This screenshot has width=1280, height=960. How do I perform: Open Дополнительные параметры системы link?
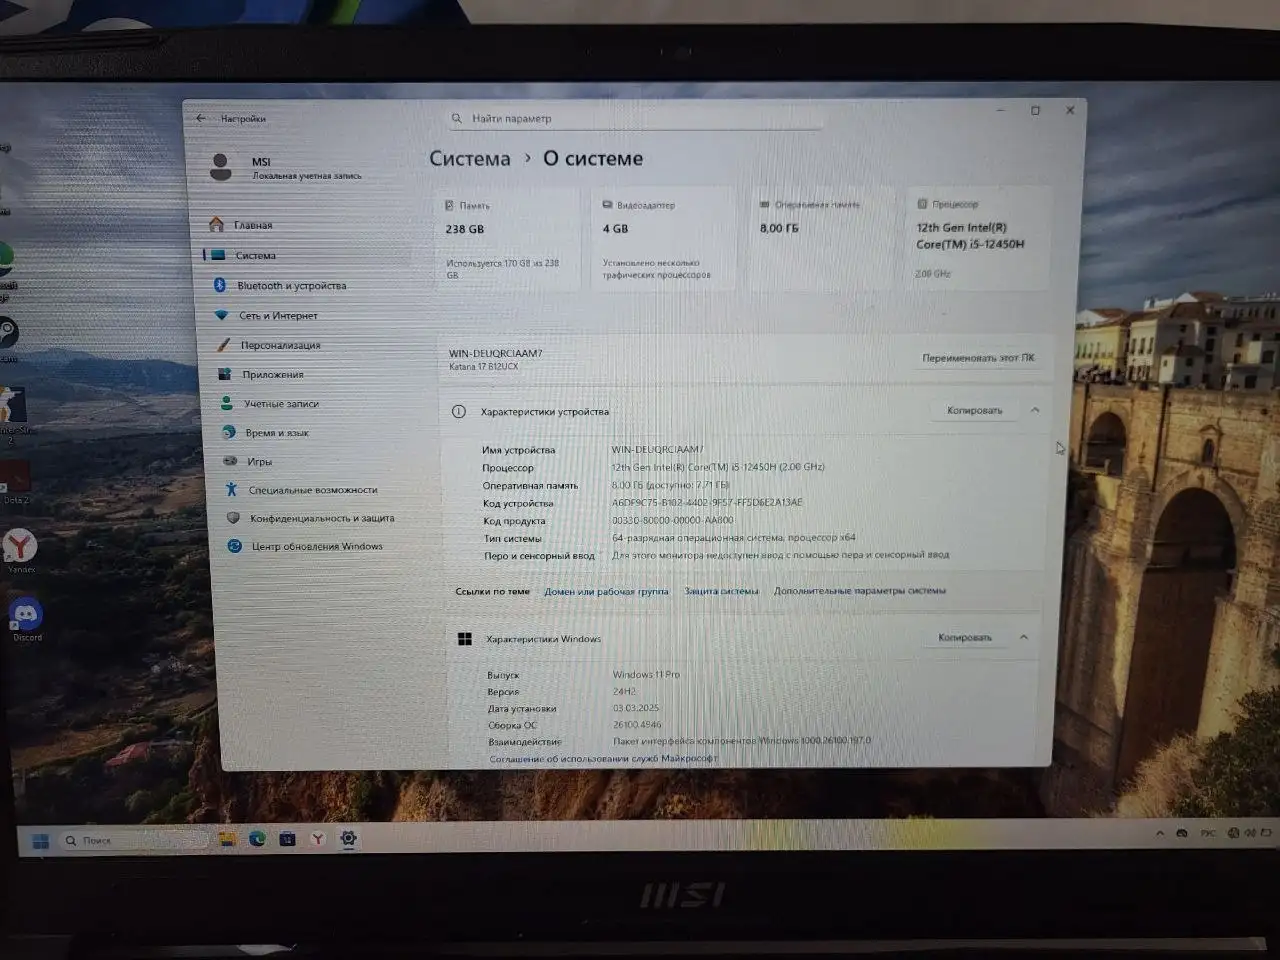tap(859, 591)
